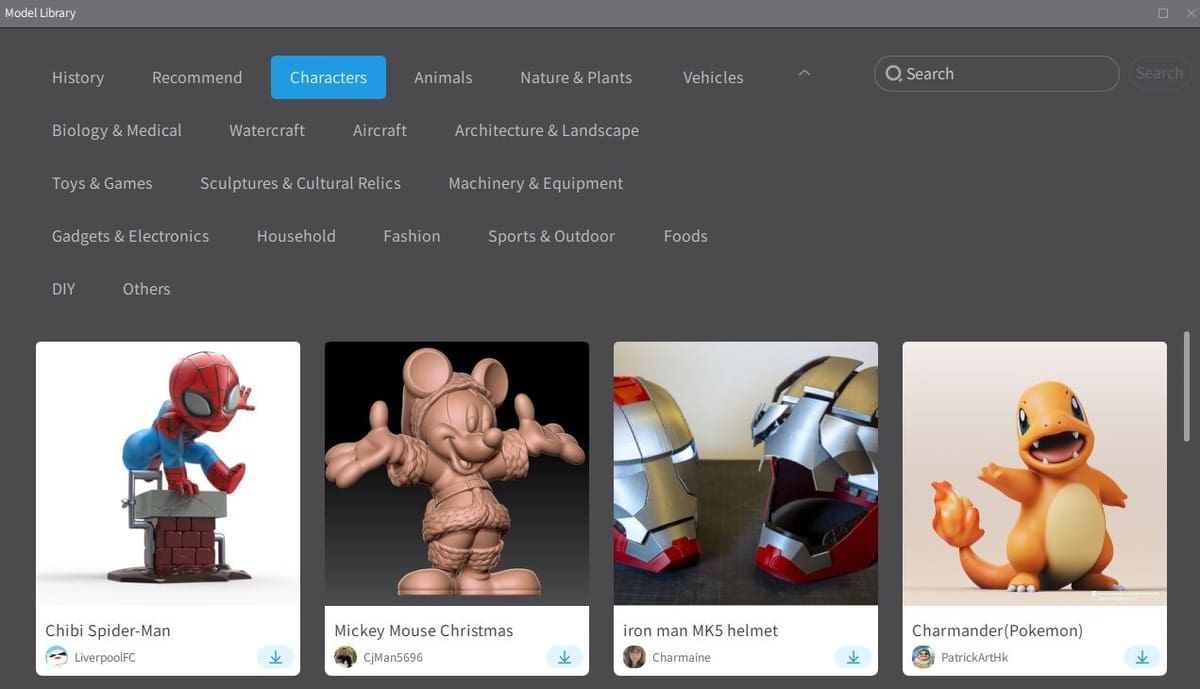Click CjMan5696 user avatar
This screenshot has width=1200, height=689.
pyautogui.click(x=346, y=657)
